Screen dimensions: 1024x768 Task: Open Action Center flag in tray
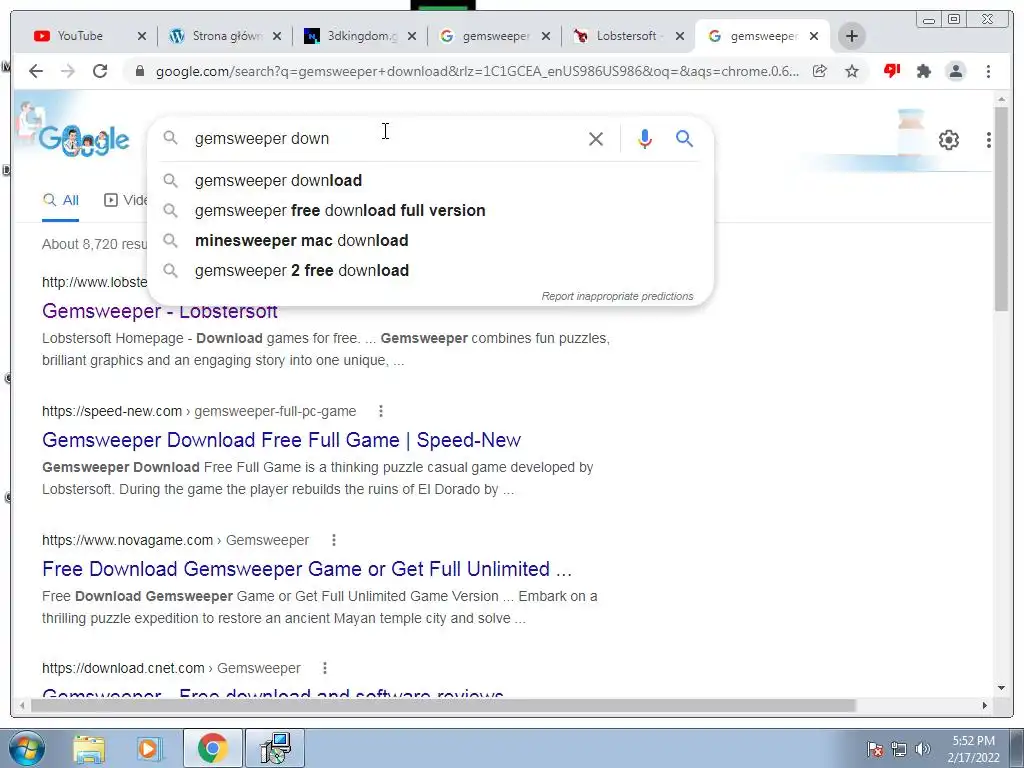coord(875,748)
